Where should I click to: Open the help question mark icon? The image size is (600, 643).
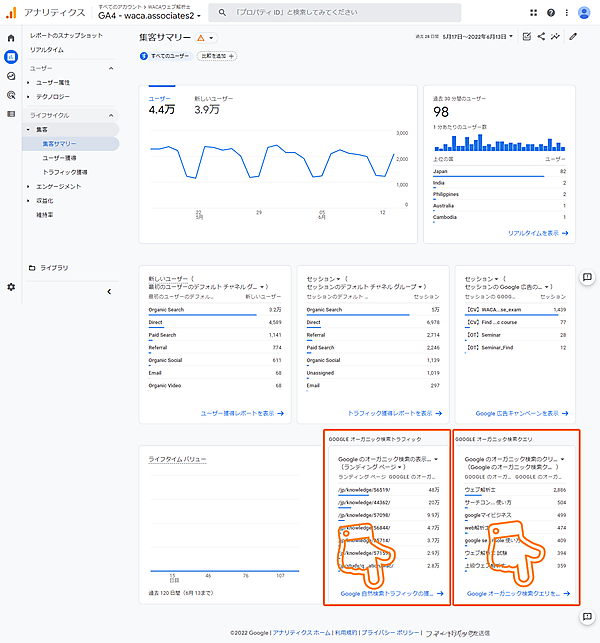coord(551,13)
